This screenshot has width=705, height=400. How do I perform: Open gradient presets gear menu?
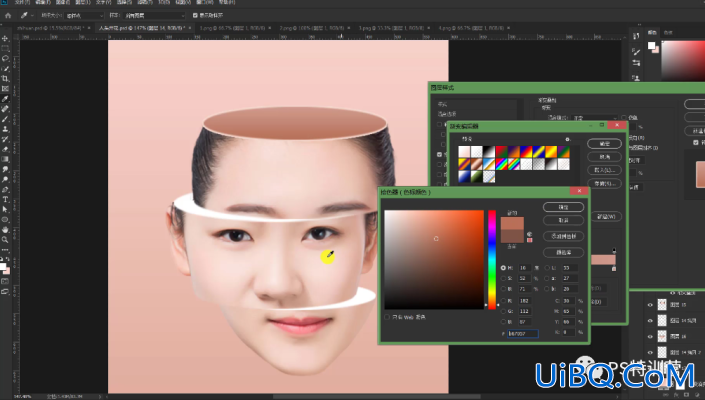pyautogui.click(x=567, y=139)
